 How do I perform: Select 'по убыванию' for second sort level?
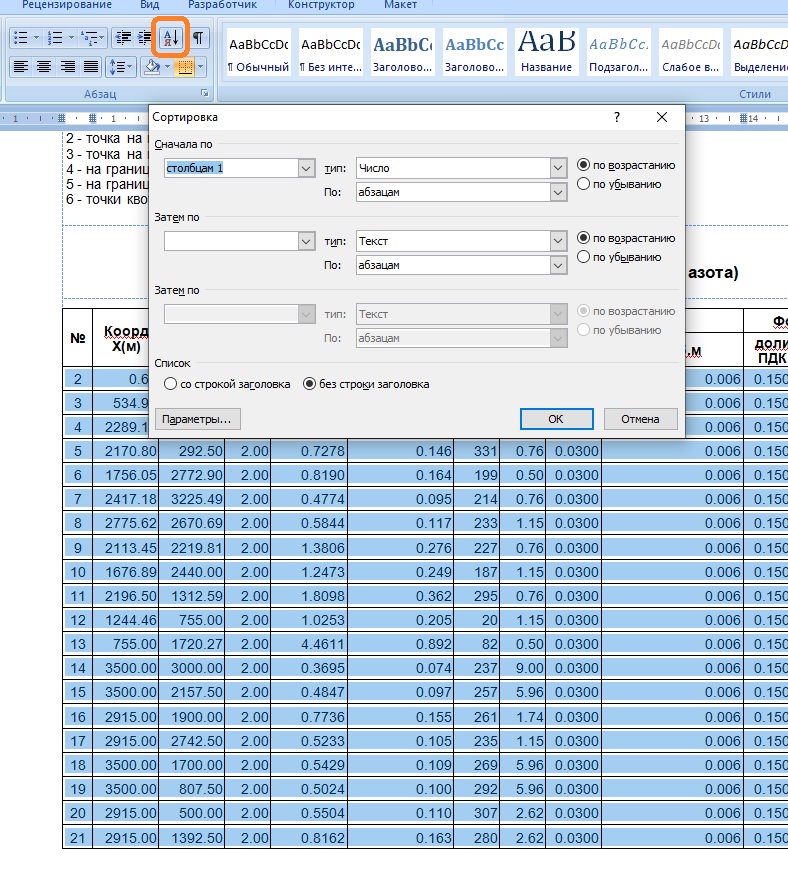point(584,257)
